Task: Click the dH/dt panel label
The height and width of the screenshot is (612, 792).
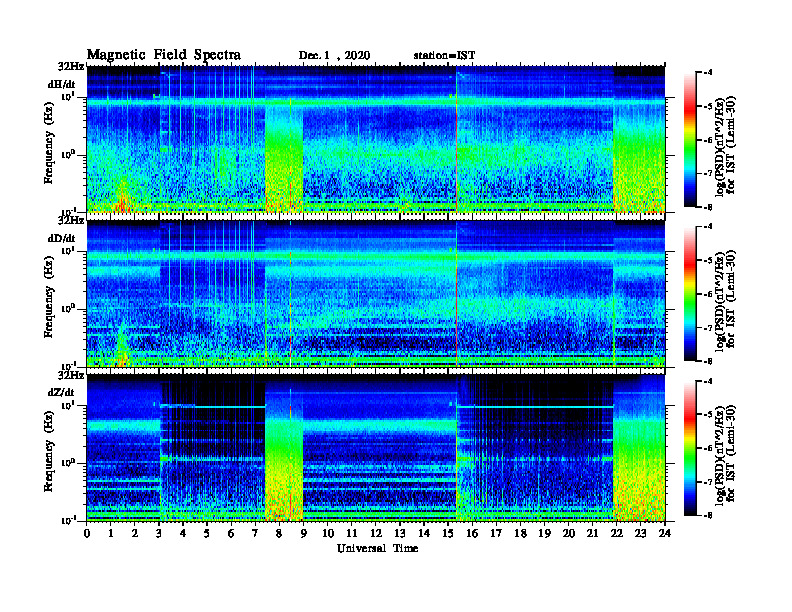Action: click(62, 85)
